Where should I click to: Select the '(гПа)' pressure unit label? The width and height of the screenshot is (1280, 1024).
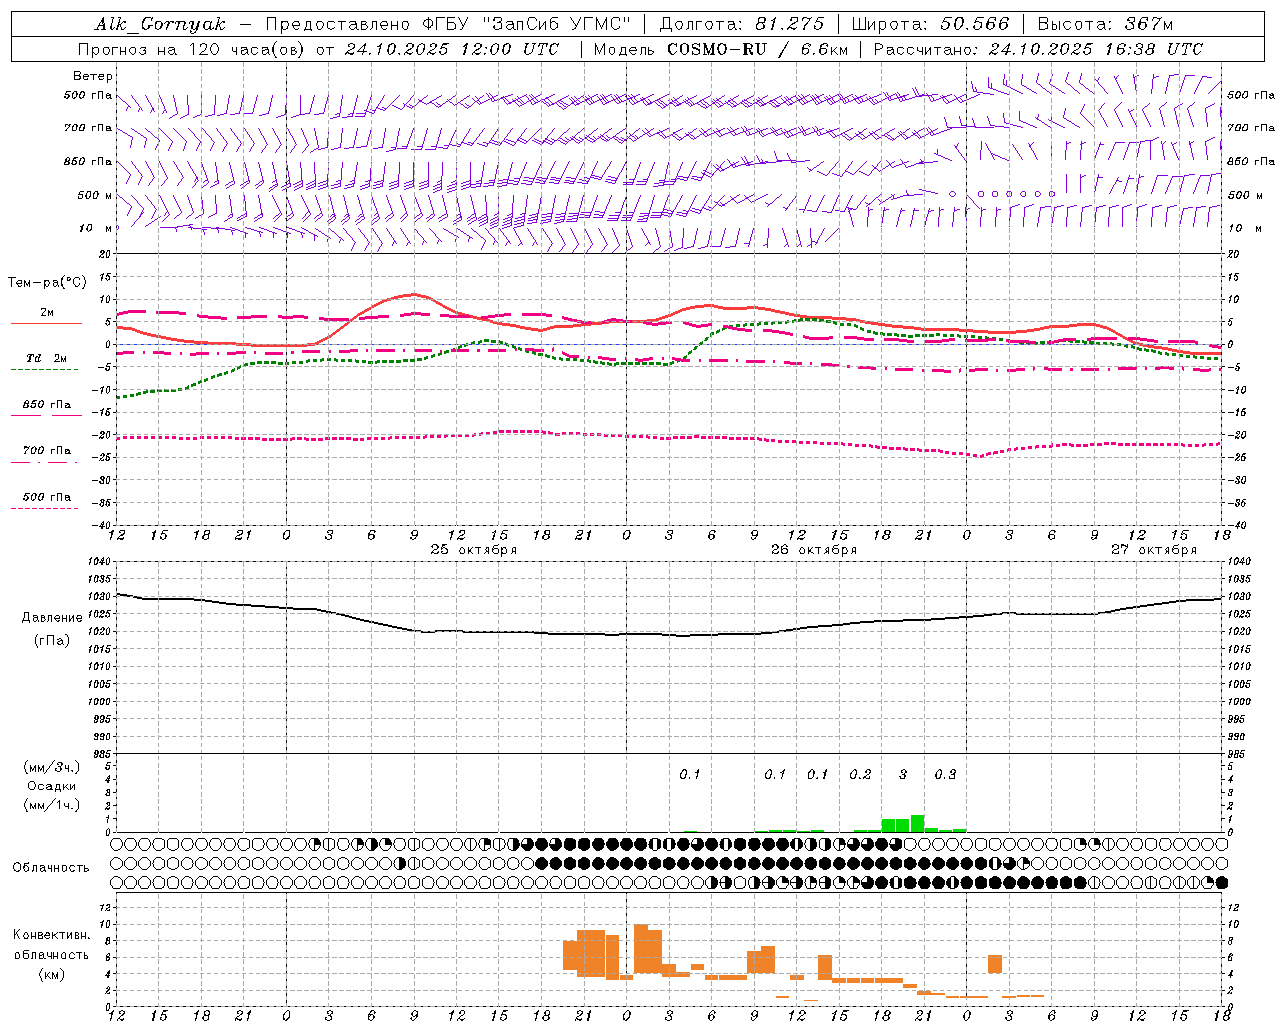52,641
